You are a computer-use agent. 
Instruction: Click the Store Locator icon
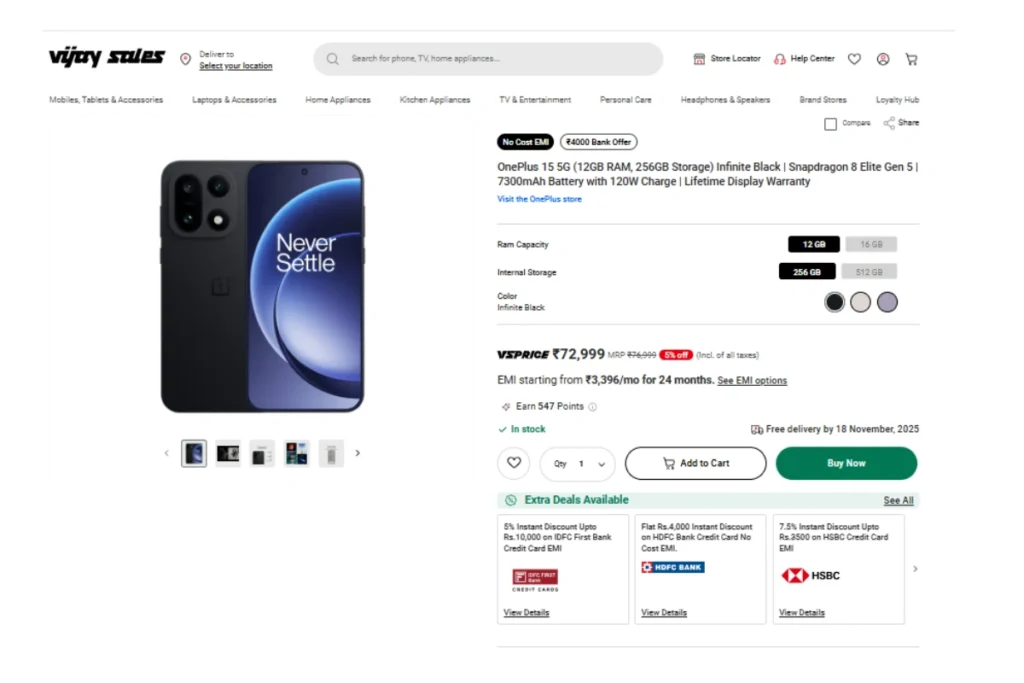tap(699, 59)
